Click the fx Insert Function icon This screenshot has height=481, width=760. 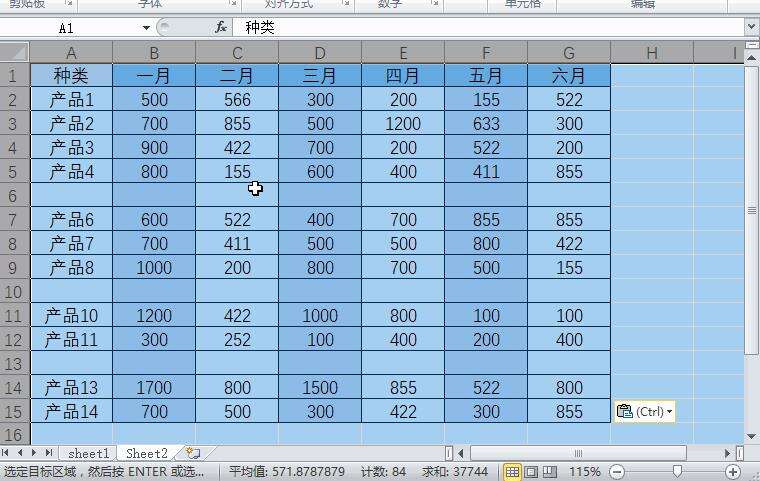pyautogui.click(x=221, y=27)
